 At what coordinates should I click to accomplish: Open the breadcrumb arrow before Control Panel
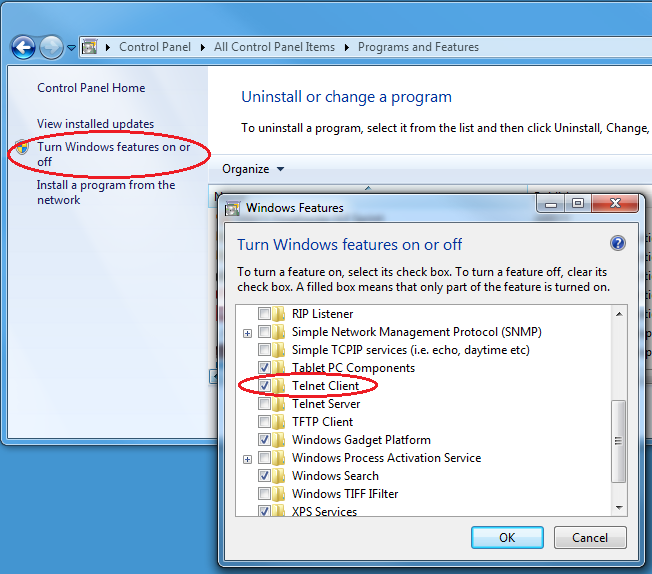(x=108, y=47)
